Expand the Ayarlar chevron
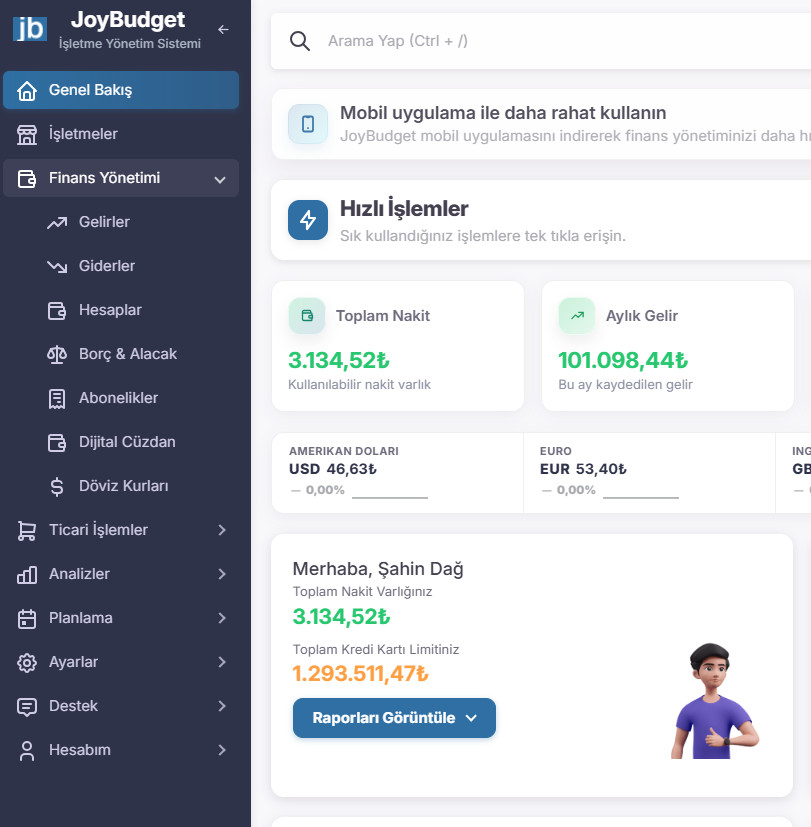Image resolution: width=811 pixels, height=827 pixels. tap(222, 662)
